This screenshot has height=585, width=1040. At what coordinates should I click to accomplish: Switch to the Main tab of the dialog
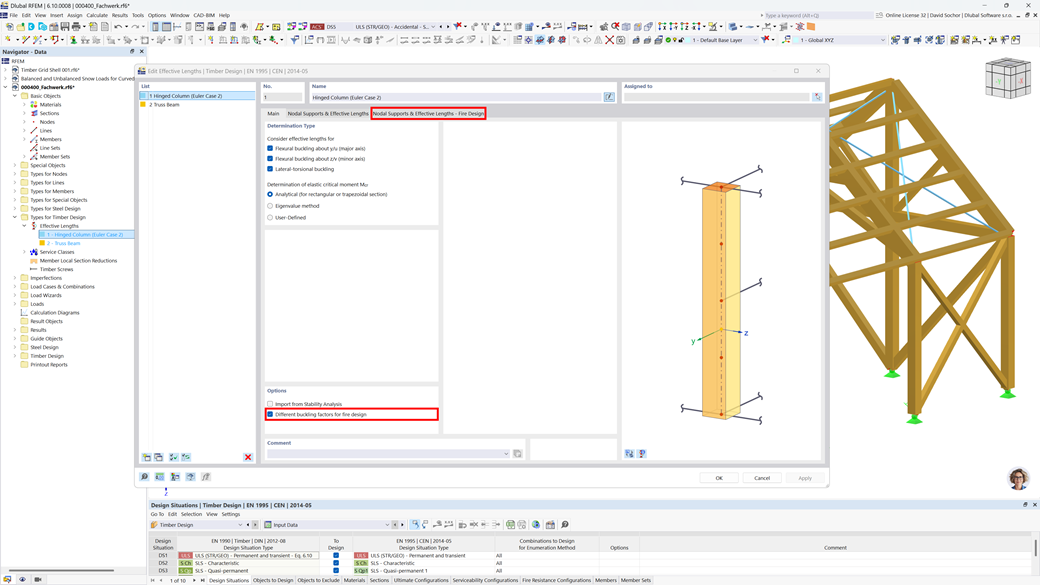(x=272, y=114)
